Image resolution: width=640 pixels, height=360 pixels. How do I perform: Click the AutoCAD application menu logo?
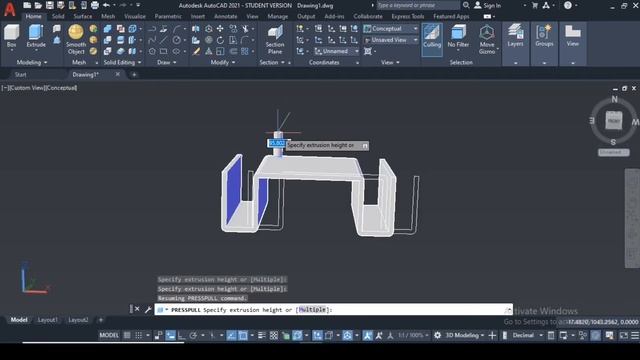click(9, 9)
